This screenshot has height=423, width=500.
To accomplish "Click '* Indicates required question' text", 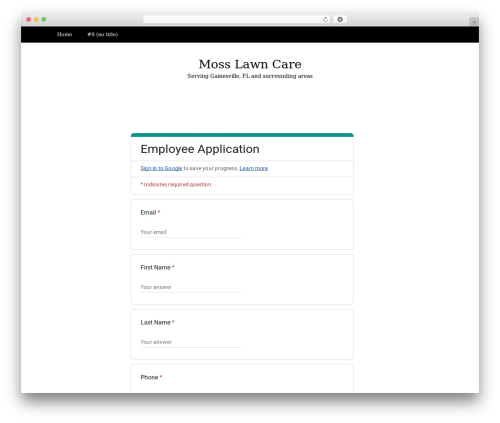I will (176, 184).
